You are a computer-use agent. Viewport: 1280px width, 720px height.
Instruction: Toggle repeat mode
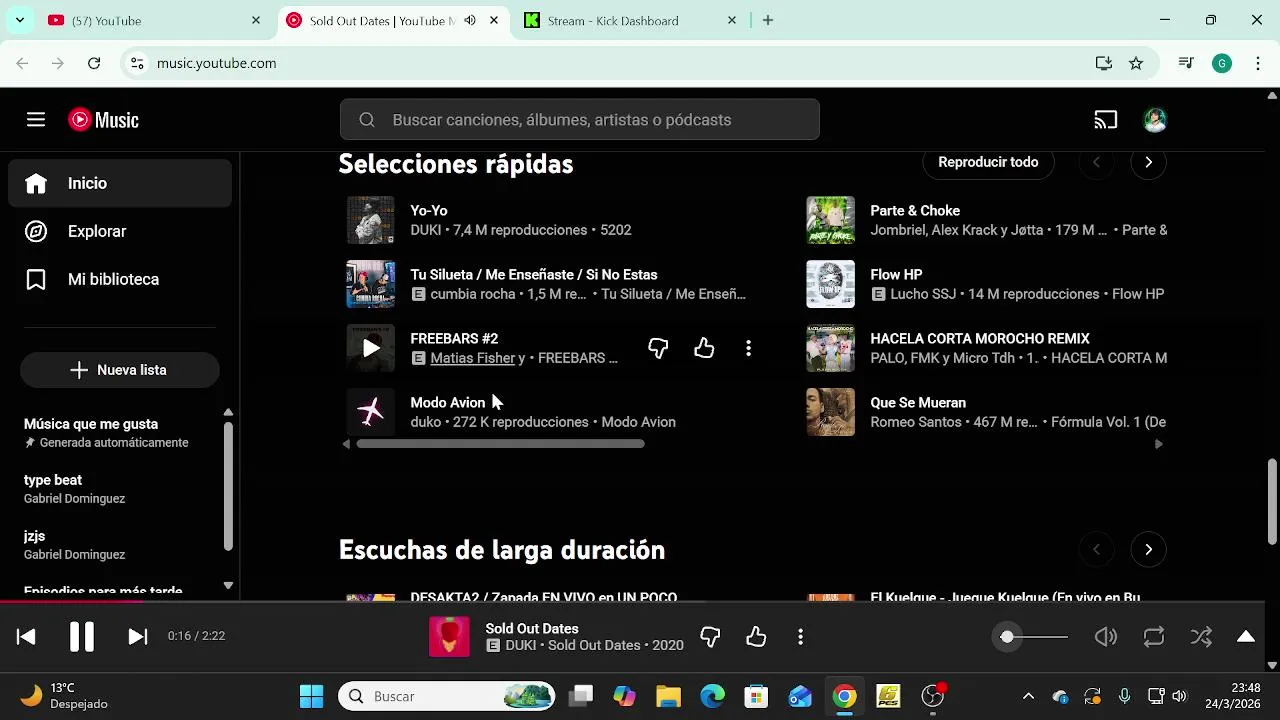pos(1154,636)
